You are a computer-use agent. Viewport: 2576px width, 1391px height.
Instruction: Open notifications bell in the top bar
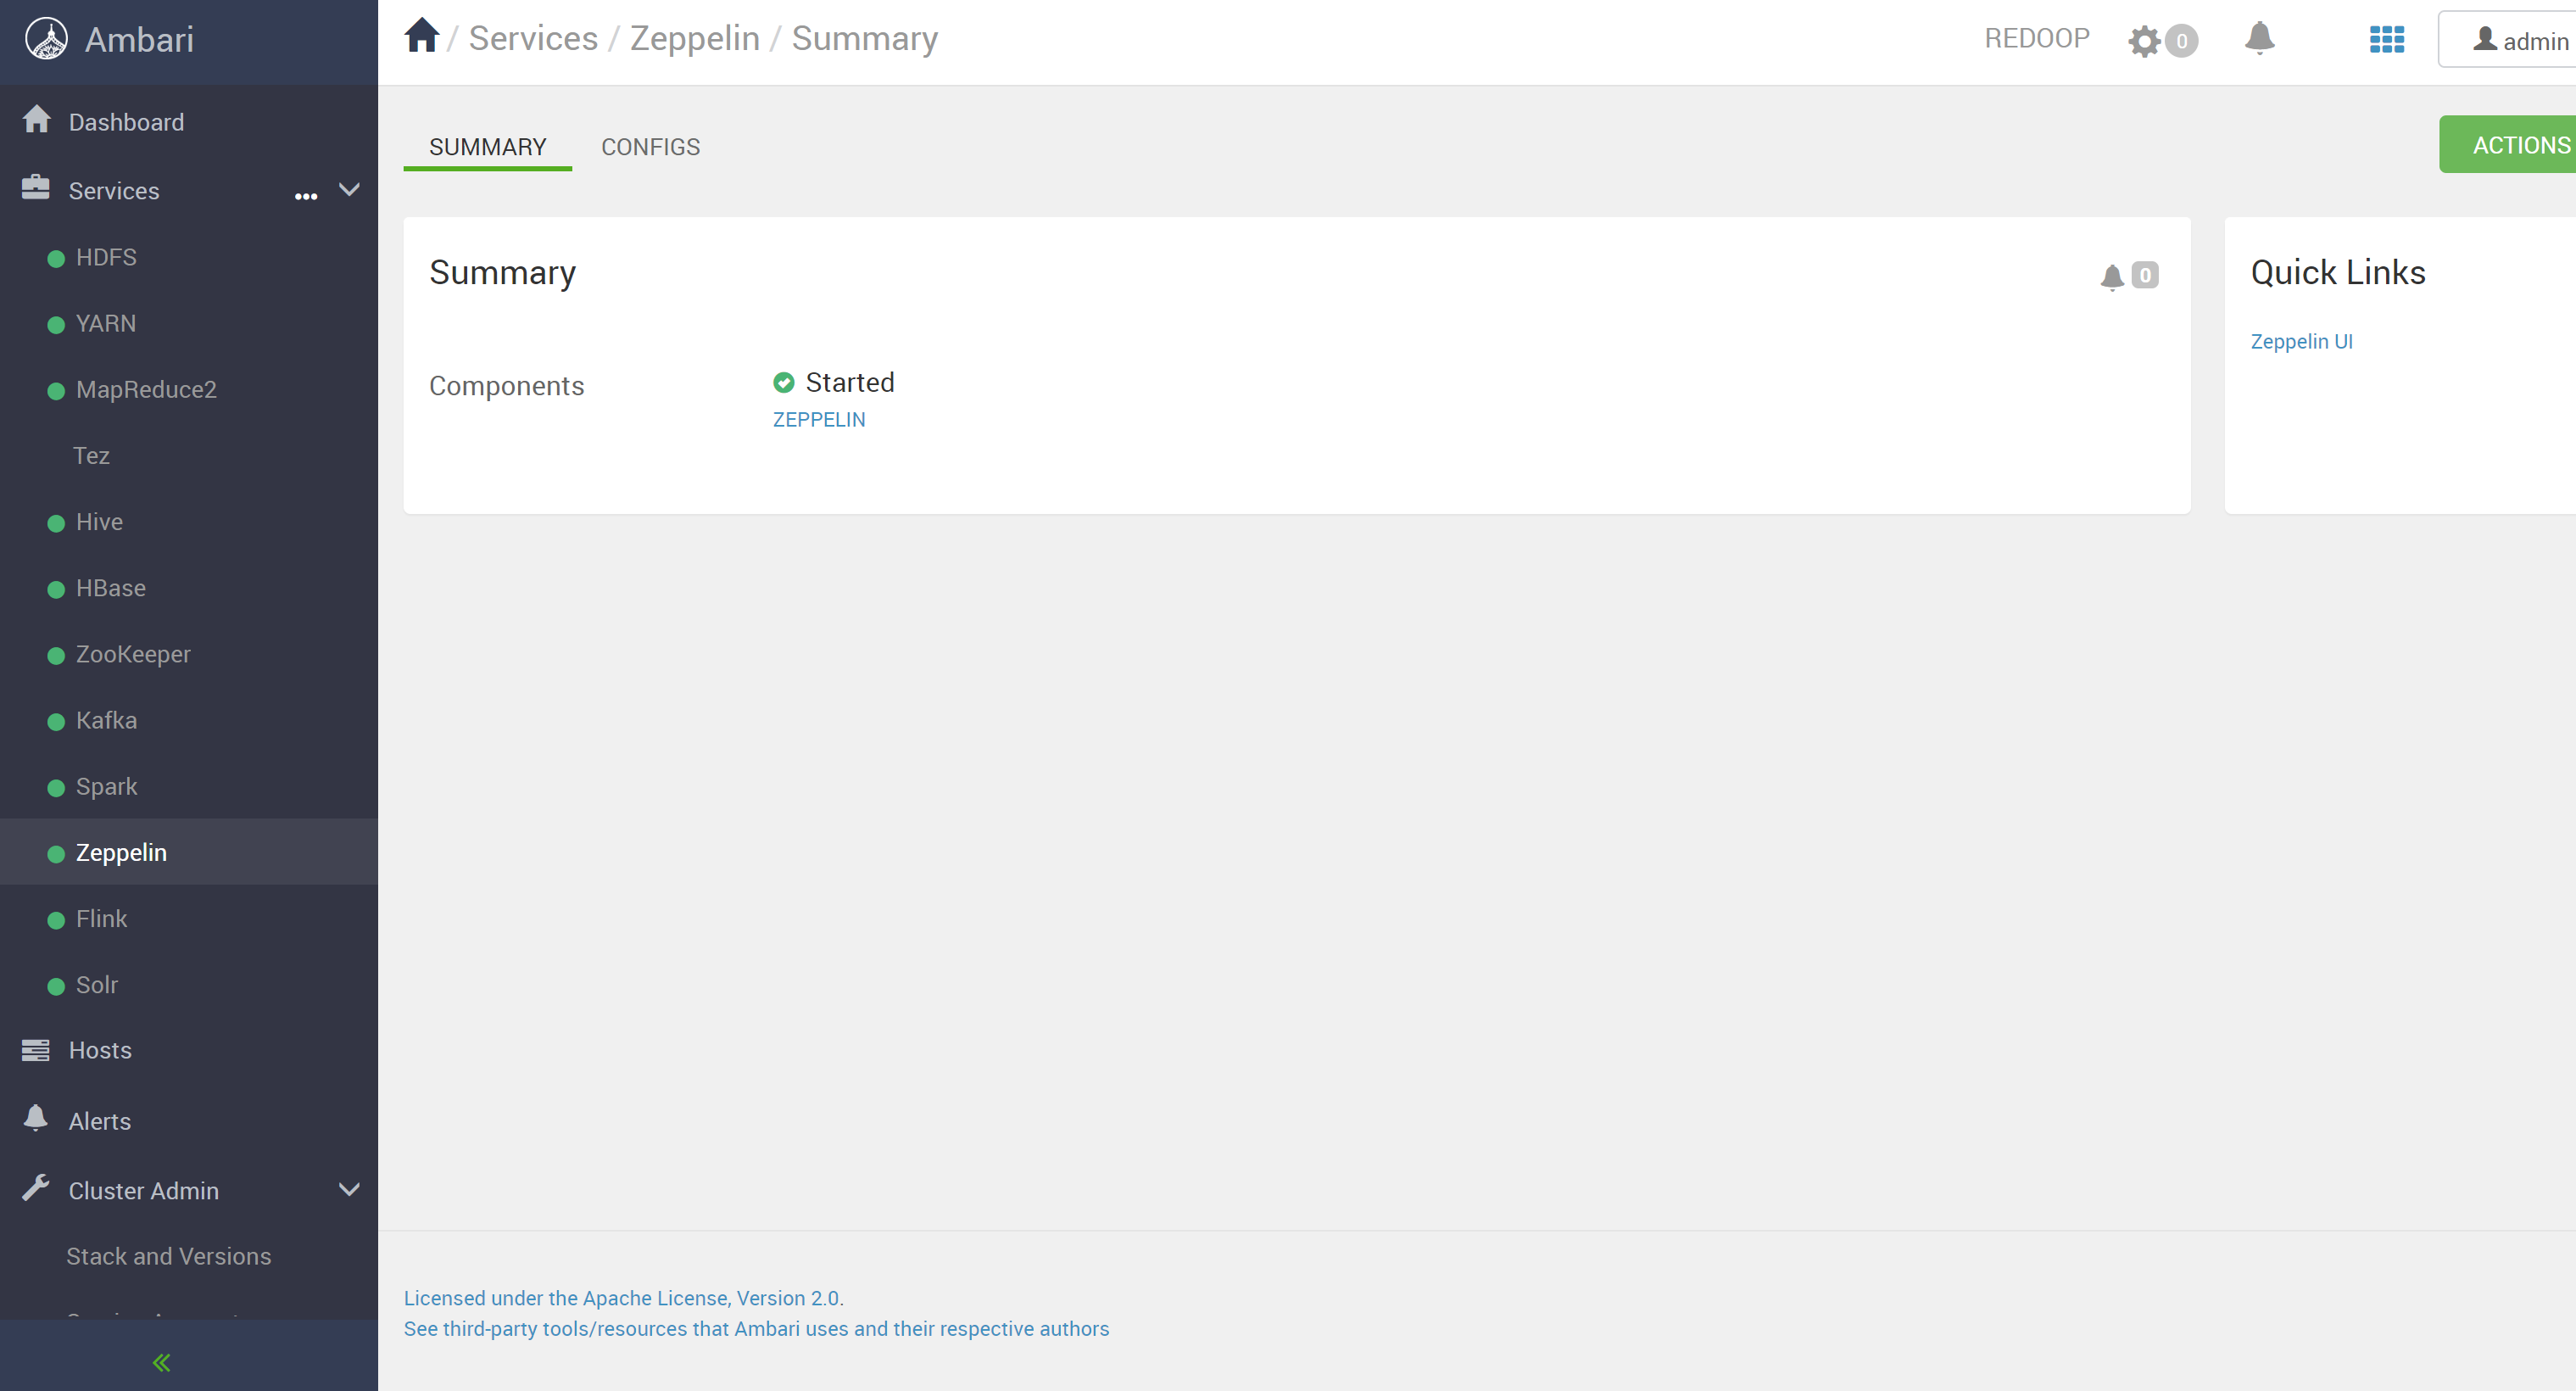[2259, 38]
